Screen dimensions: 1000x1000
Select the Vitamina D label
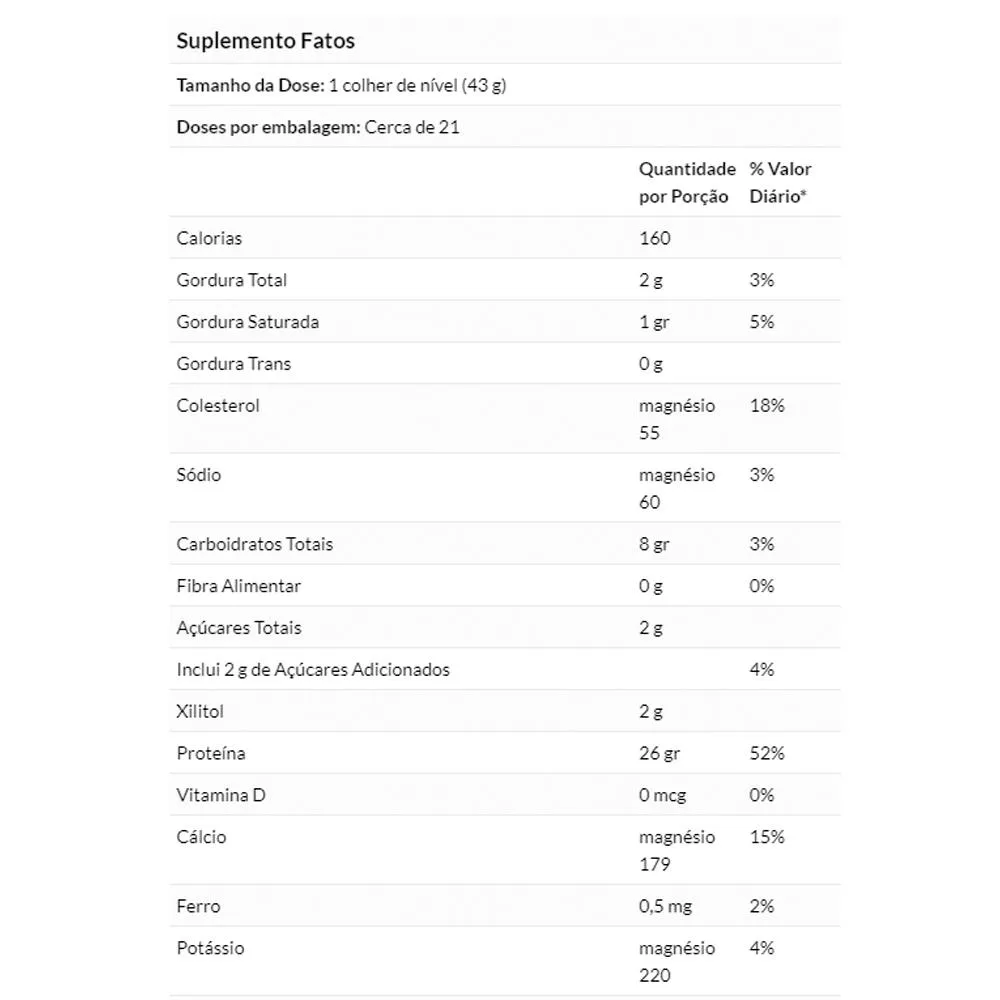221,795
